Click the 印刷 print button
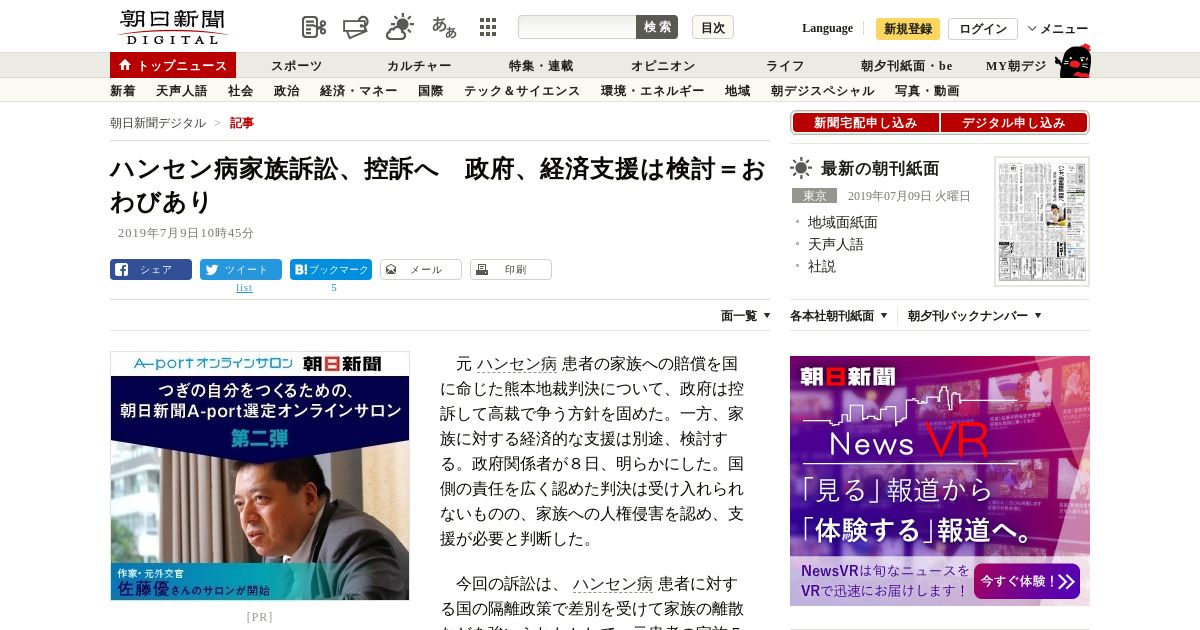1200x630 pixels. (511, 270)
